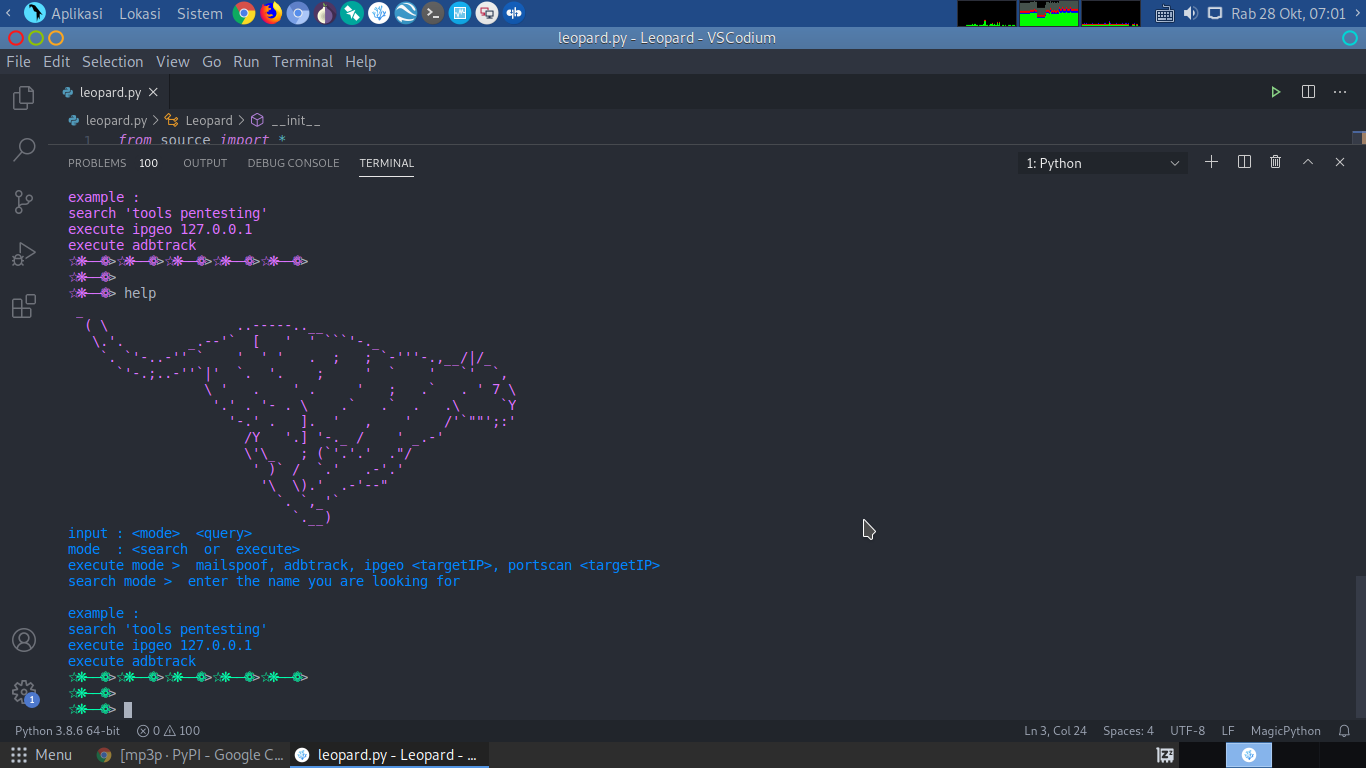Image resolution: width=1366 pixels, height=768 pixels.
Task: Open the Explorer view in activity bar
Action: click(23, 98)
